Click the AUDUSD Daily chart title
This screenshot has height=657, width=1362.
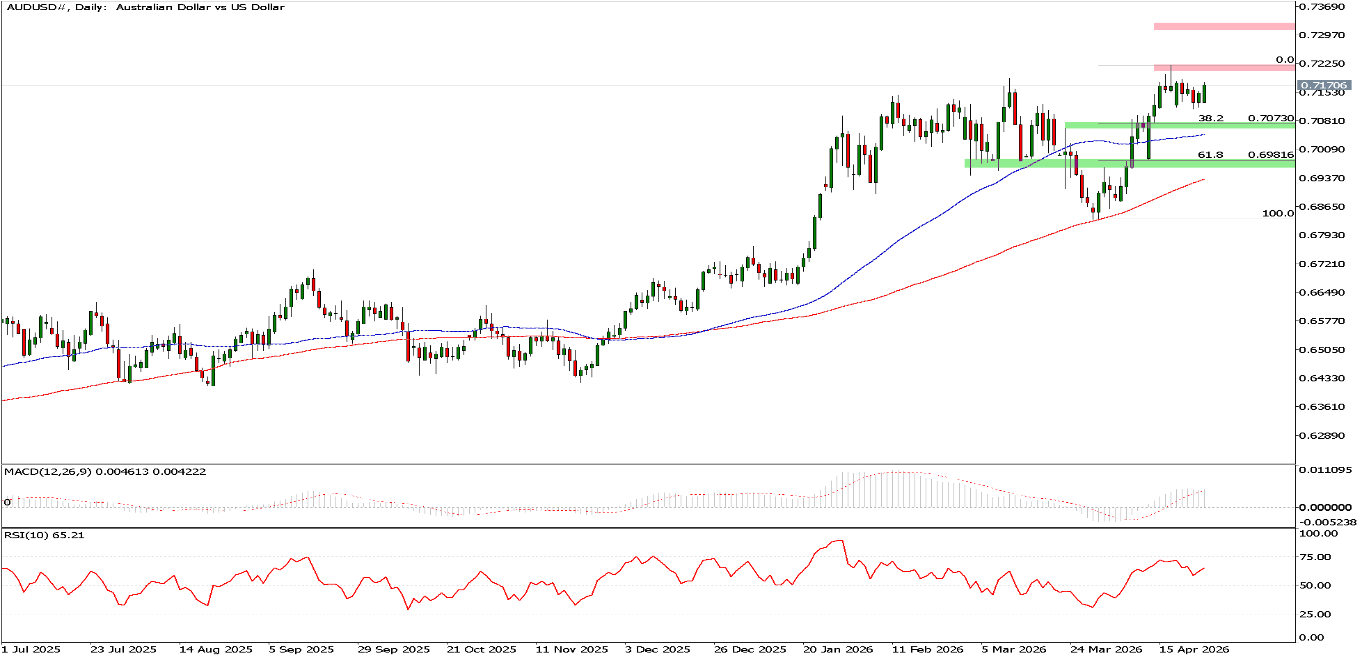(144, 7)
